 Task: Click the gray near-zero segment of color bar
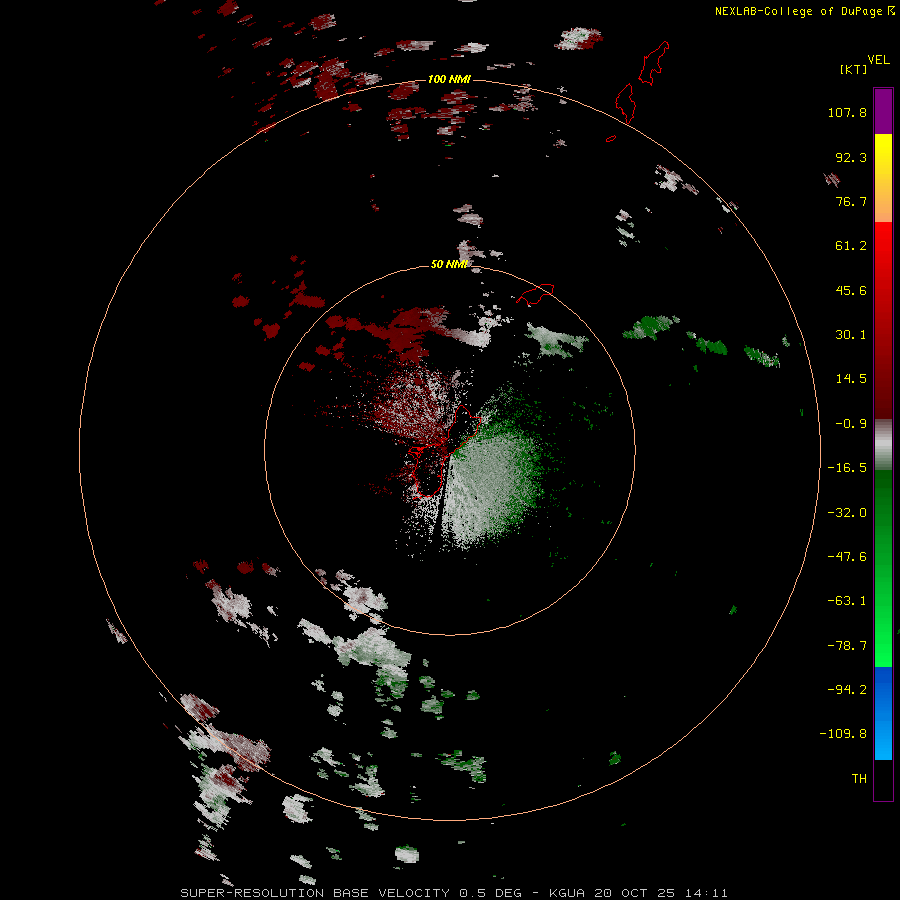coord(883,445)
